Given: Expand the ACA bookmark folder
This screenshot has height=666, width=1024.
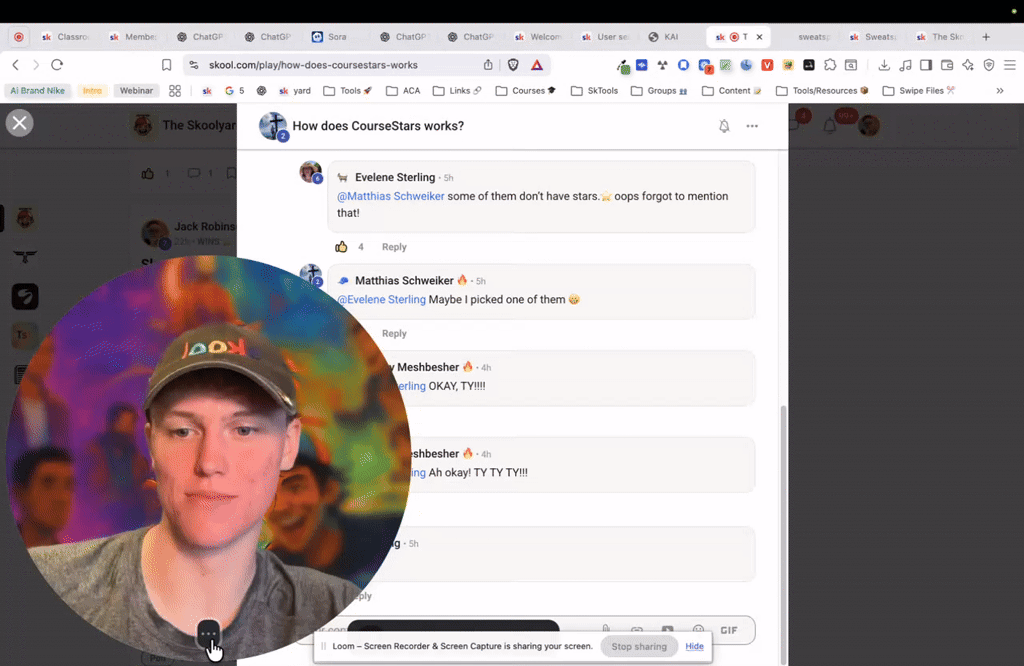Looking at the screenshot, I should (x=403, y=91).
